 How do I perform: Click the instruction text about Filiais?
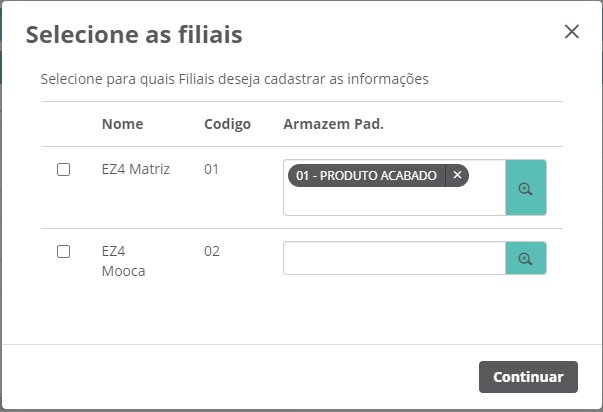click(235, 79)
